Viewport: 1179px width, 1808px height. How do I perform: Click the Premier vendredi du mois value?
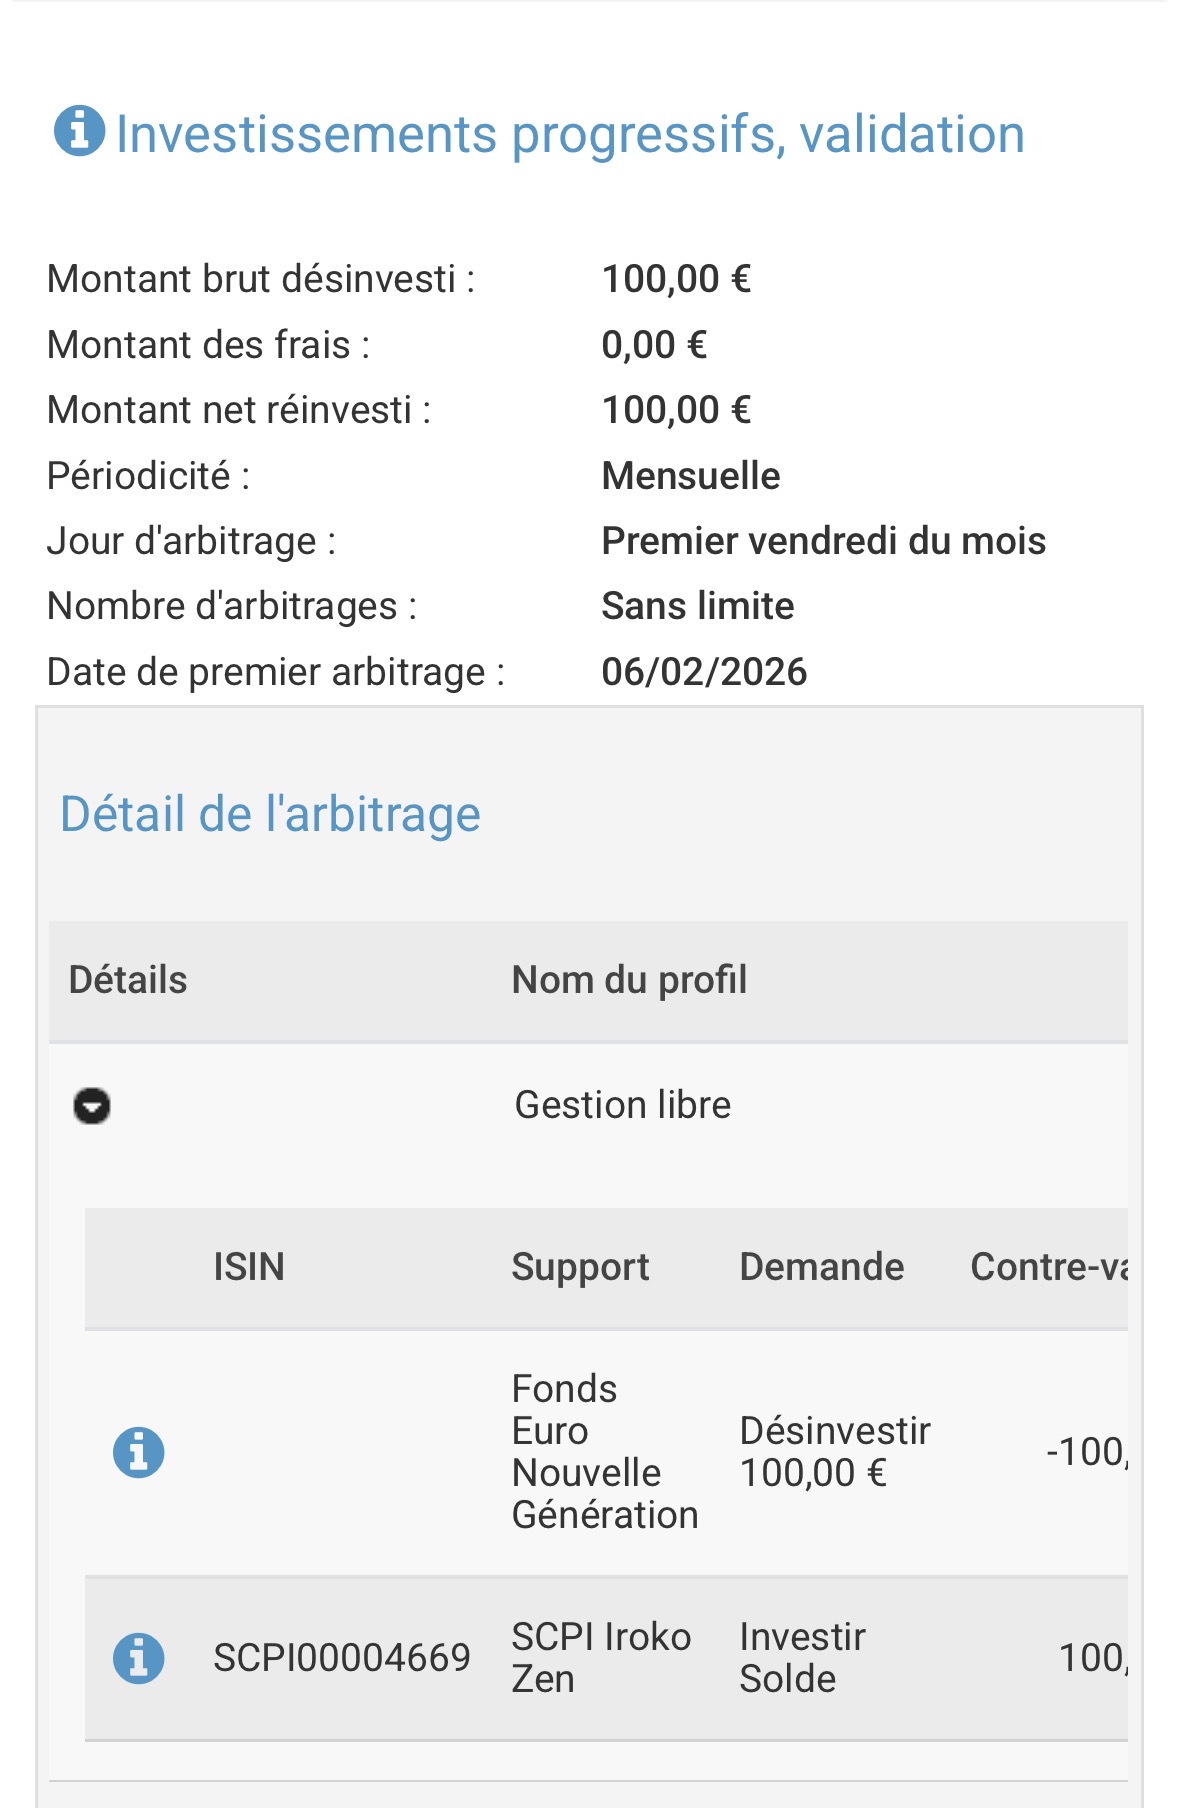823,541
